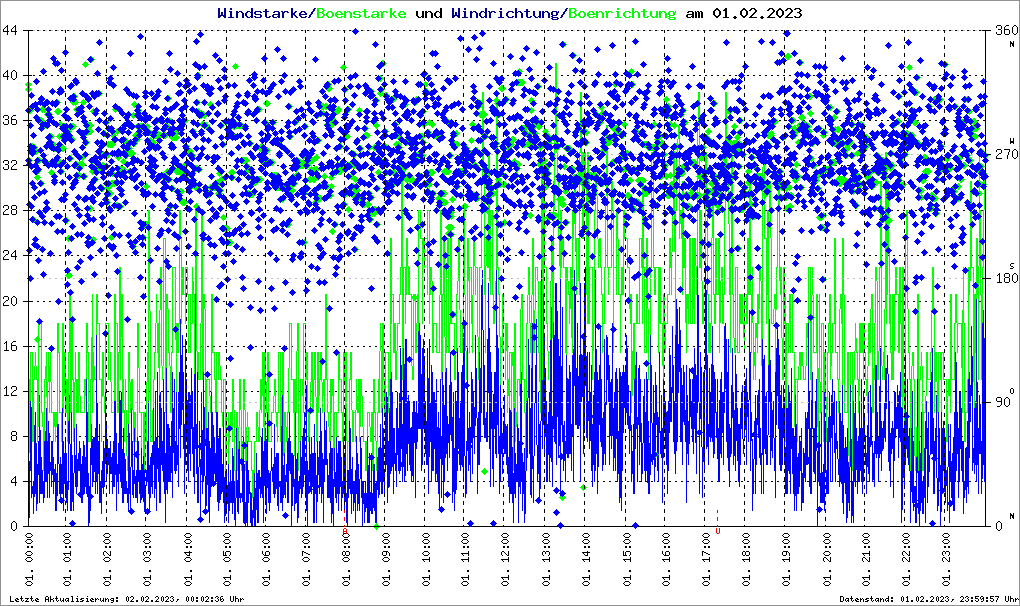Click the direction axis value 90
The height and width of the screenshot is (606, 1020).
(x=1002, y=402)
